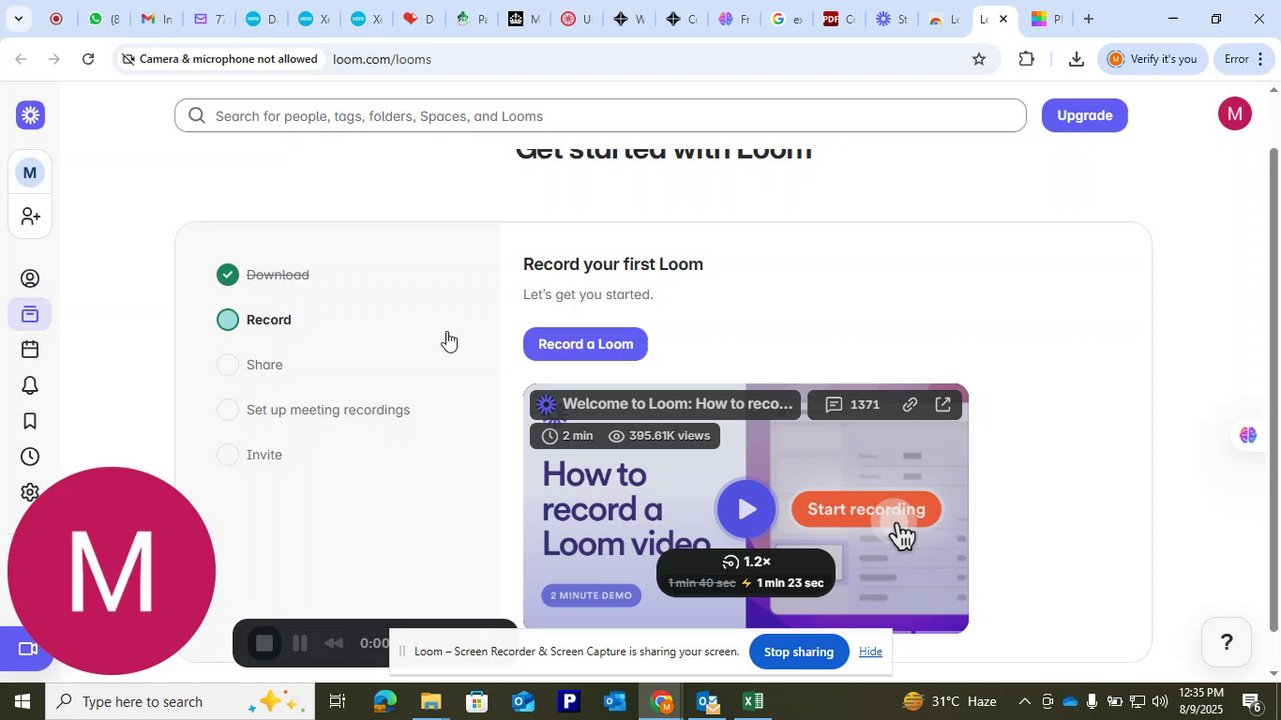Click the 1.2x playback speed control

pos(746,562)
